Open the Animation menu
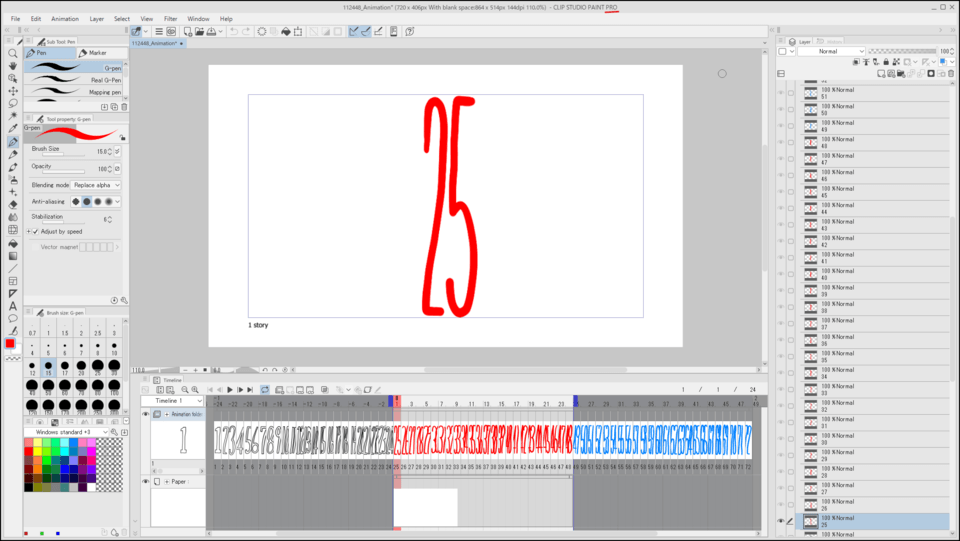 pyautogui.click(x=65, y=19)
